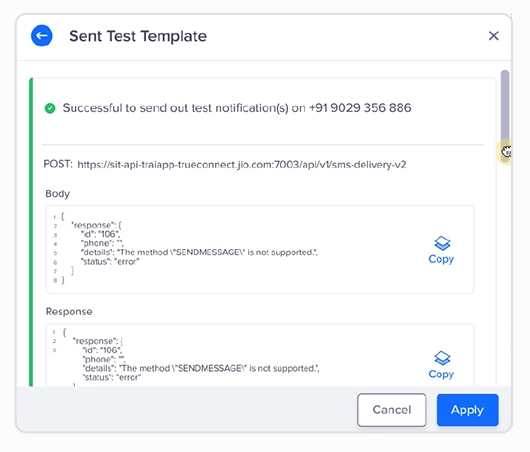Screen dimensions: 530x452
Task: Click the blue back arrow icon
Action: pos(42,35)
